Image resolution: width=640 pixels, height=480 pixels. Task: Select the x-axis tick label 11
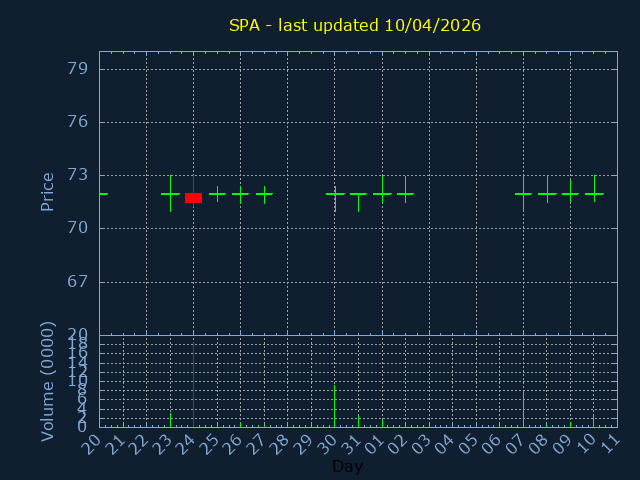[x=609, y=444]
